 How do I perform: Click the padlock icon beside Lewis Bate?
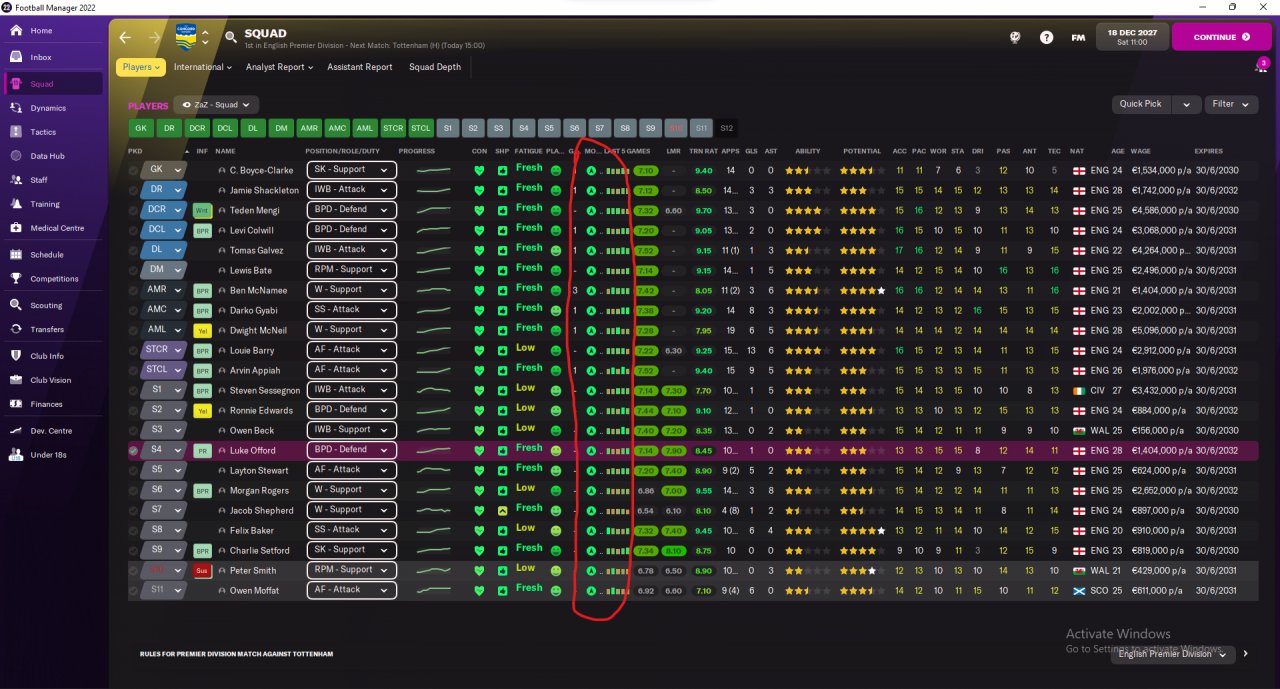coord(222,271)
